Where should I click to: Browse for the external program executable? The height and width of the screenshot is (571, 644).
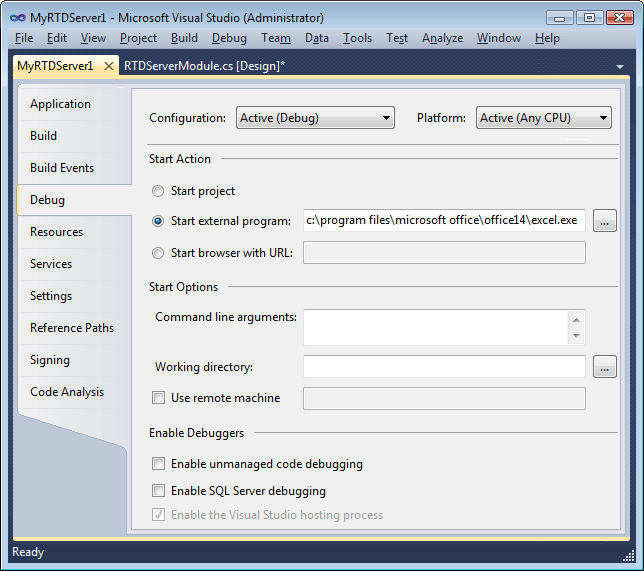(604, 221)
